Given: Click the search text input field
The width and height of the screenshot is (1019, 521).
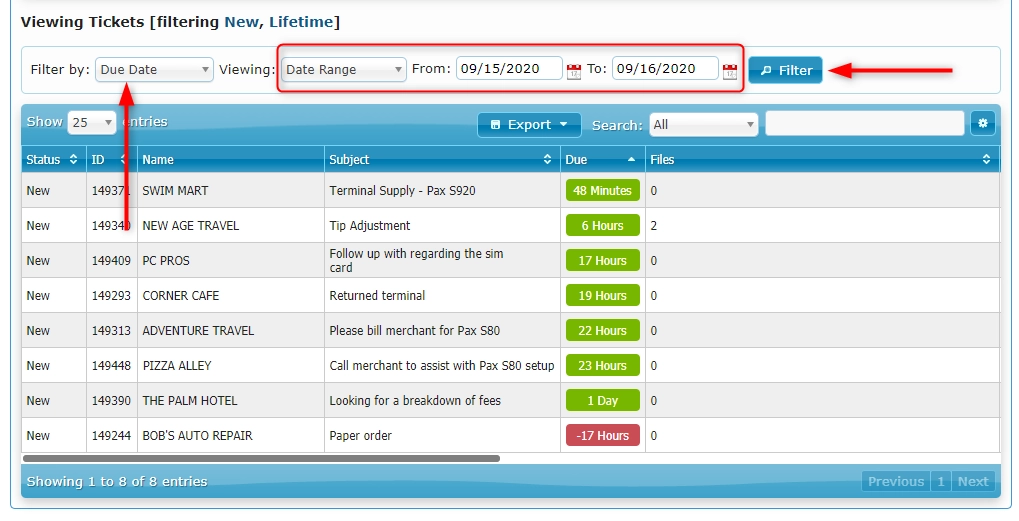Looking at the screenshot, I should [x=865, y=124].
